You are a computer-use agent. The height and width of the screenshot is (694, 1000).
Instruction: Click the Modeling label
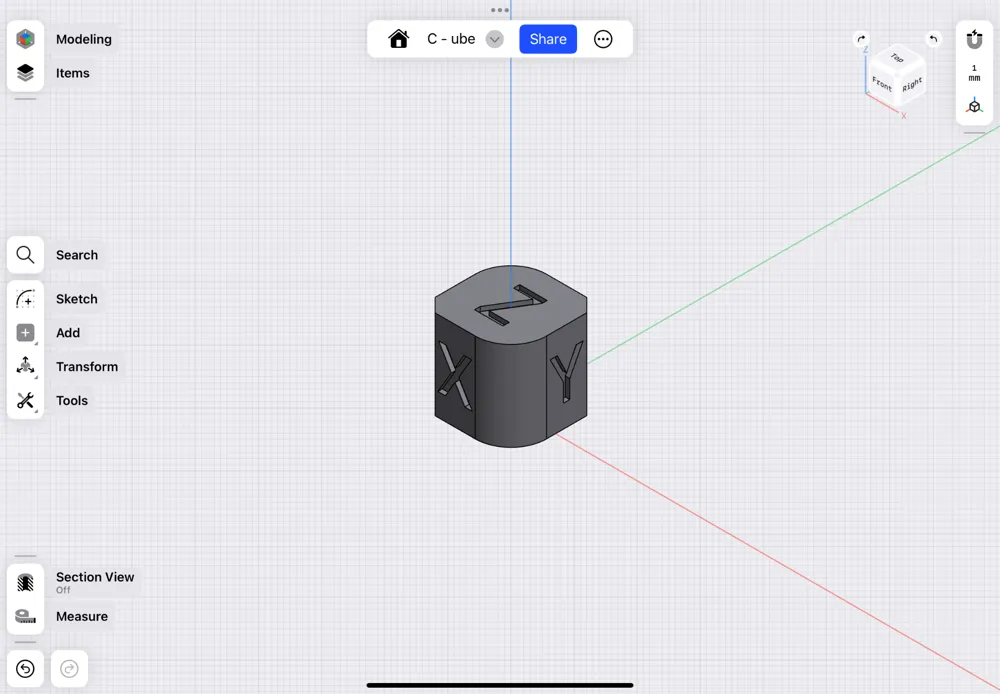click(84, 39)
